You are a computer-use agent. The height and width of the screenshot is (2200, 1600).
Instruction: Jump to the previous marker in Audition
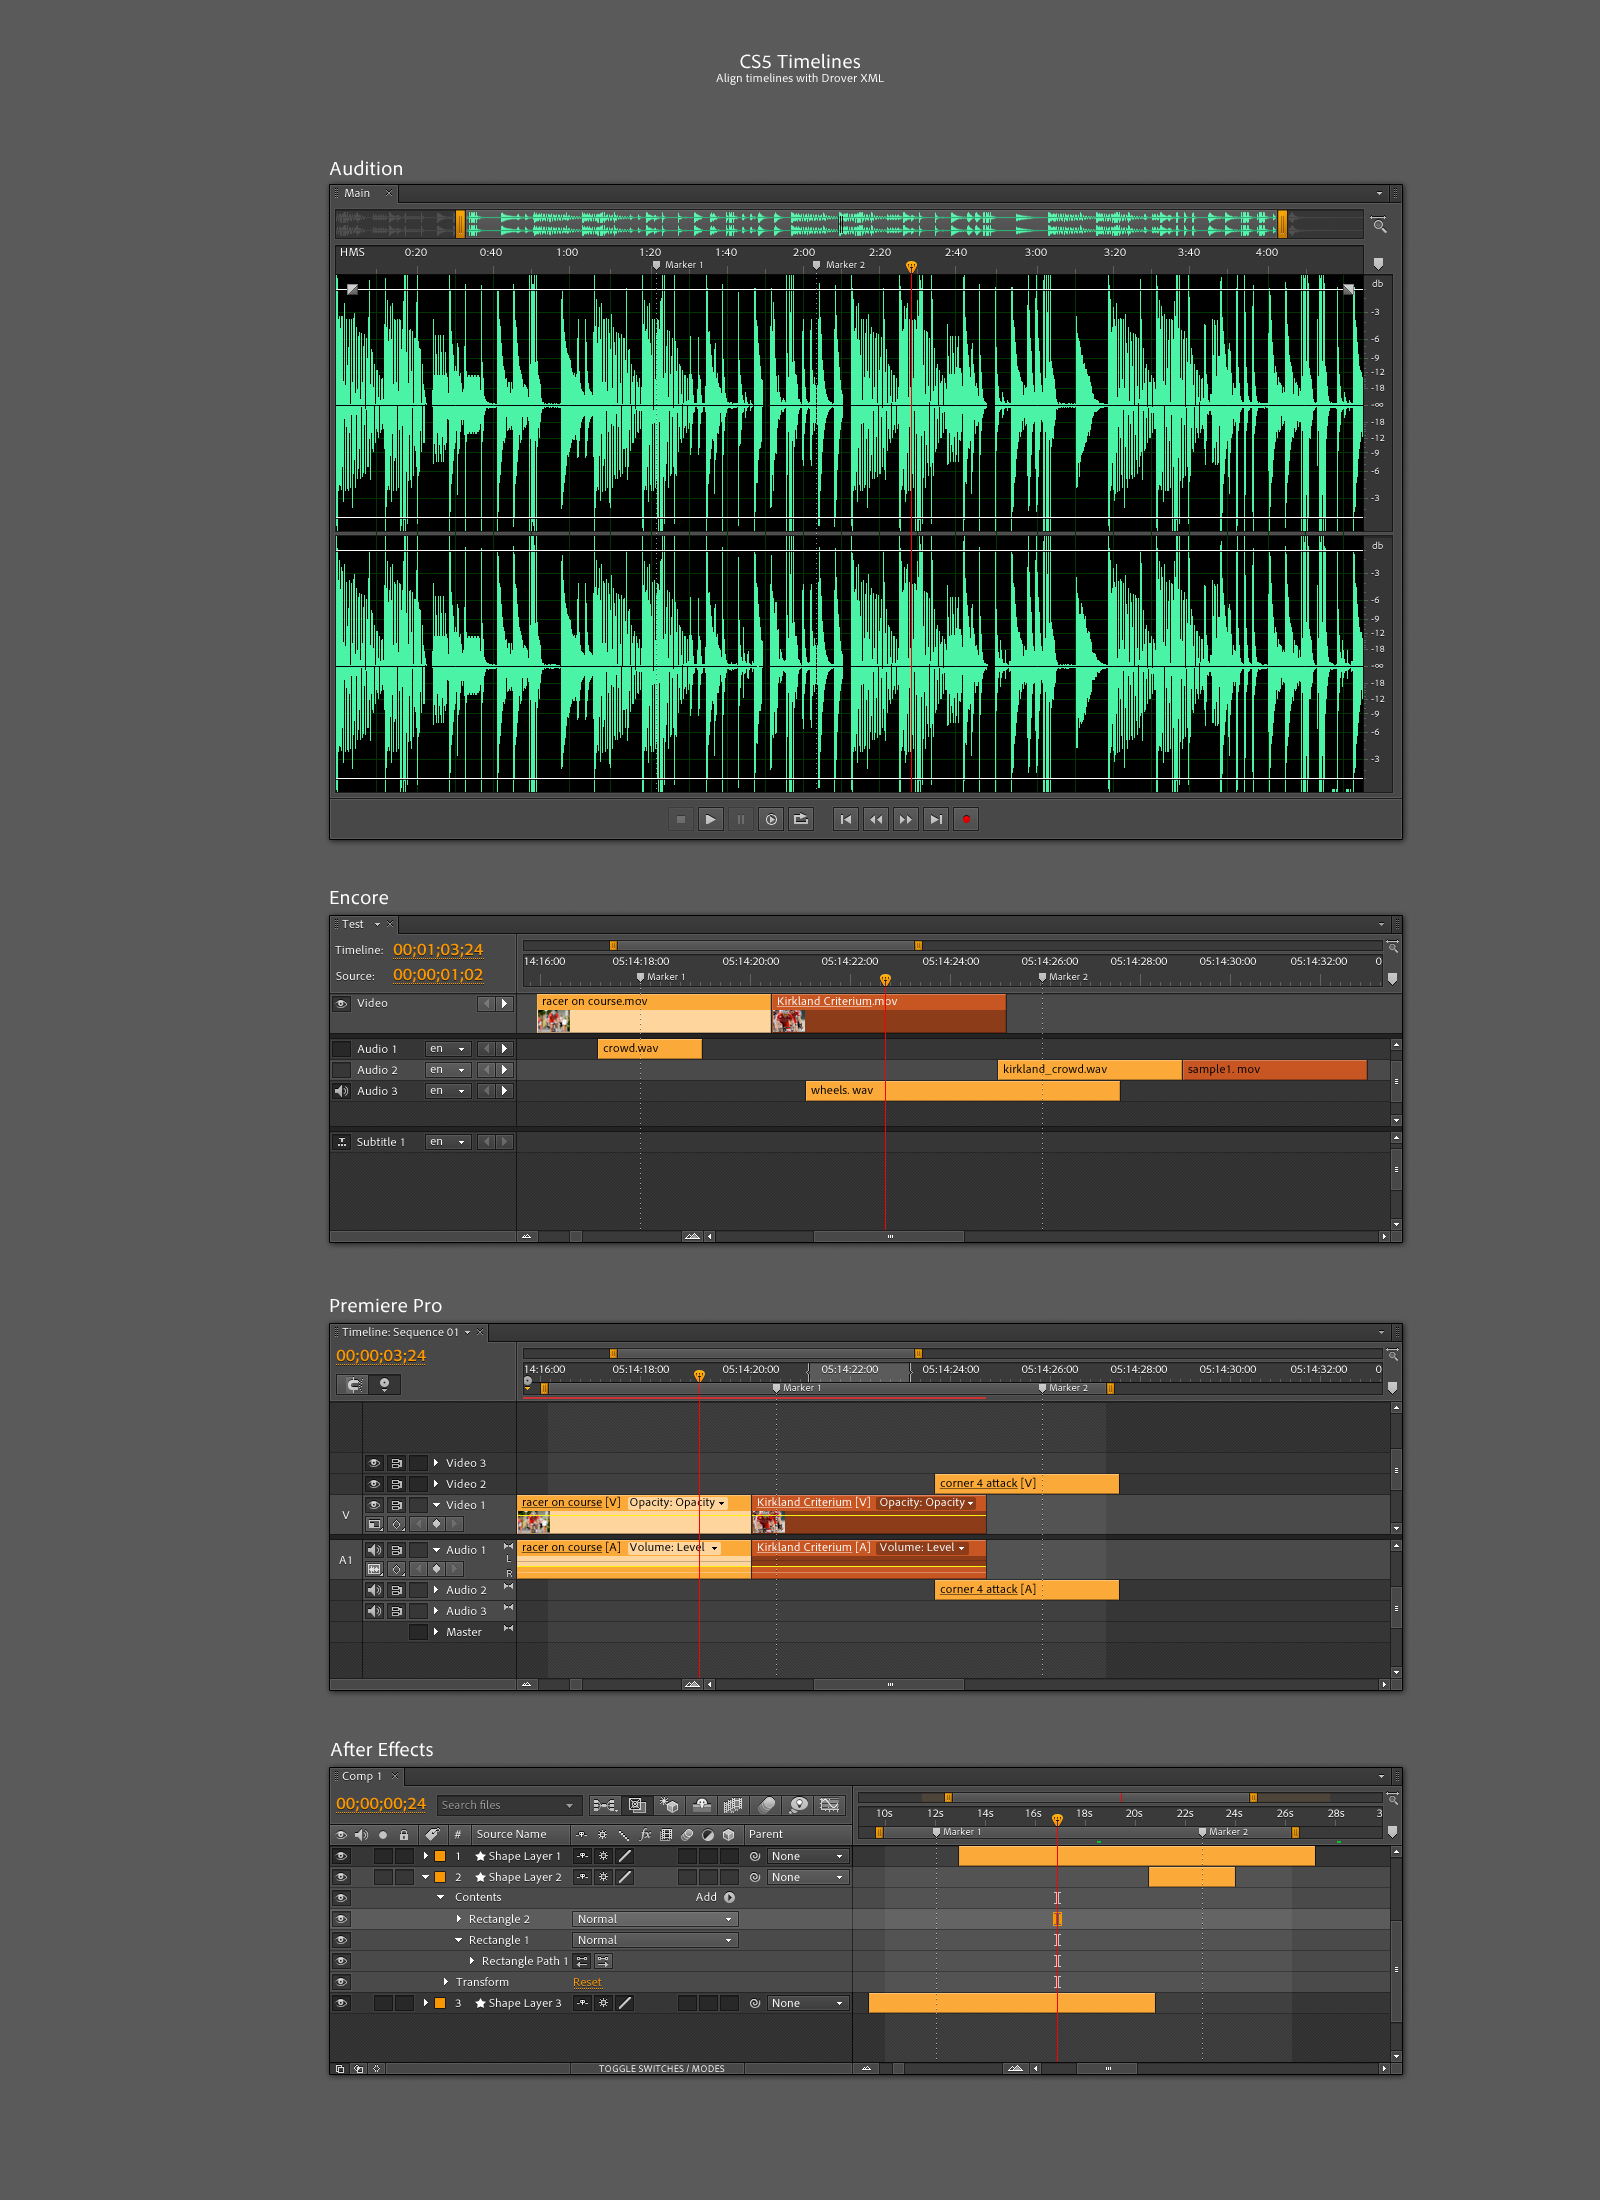click(846, 819)
